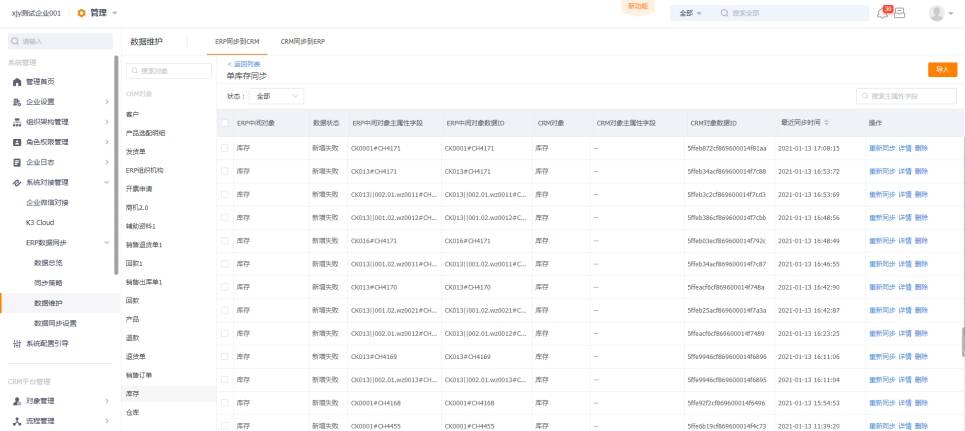Expand the 角色权限管理 menu chevron
The height and width of the screenshot is (431, 965).
point(106,142)
